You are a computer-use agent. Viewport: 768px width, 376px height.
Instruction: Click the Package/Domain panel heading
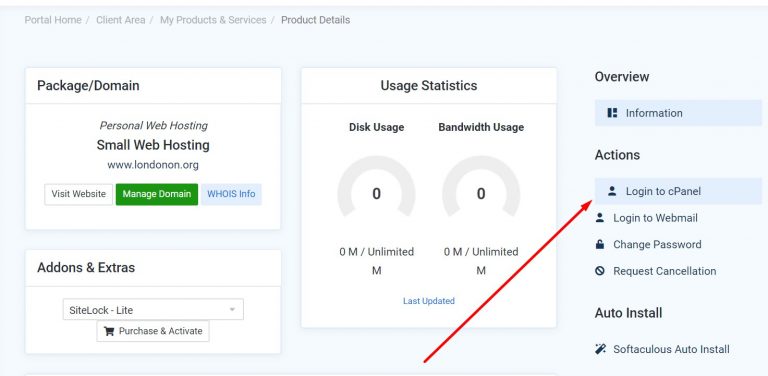click(x=88, y=86)
